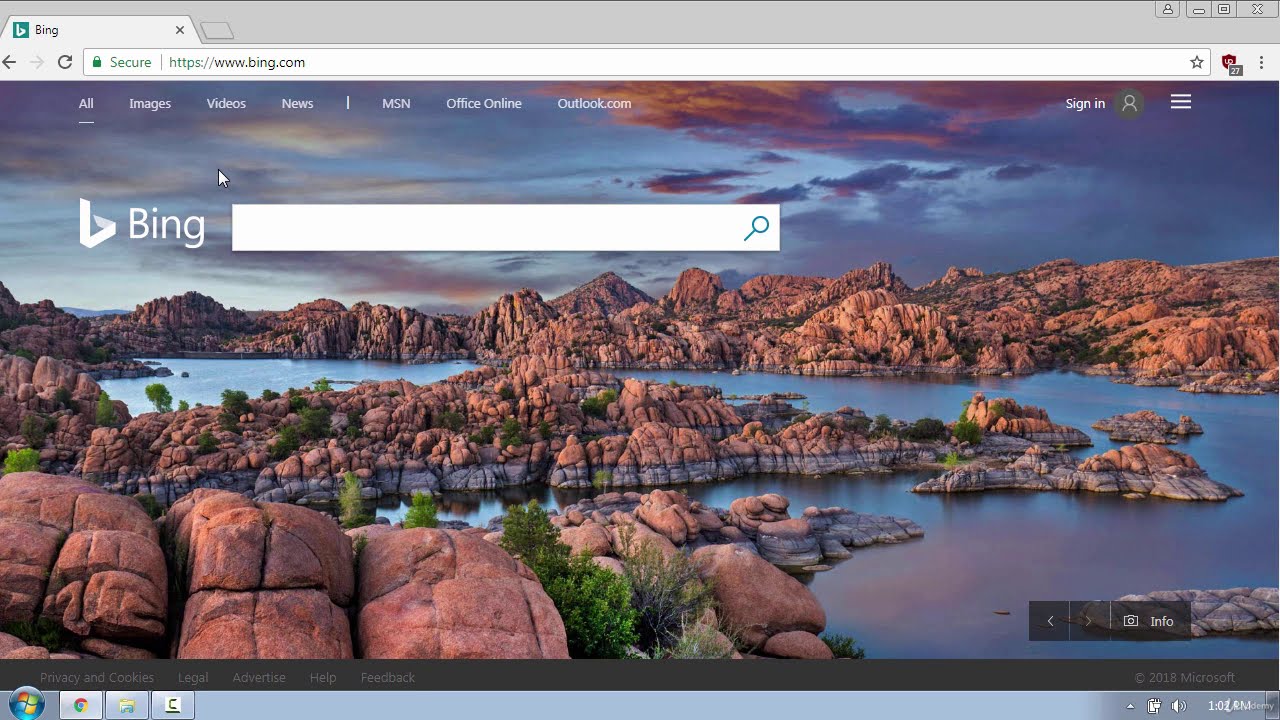The width and height of the screenshot is (1280, 720).
Task: Open Outlook.com link
Action: coord(594,103)
